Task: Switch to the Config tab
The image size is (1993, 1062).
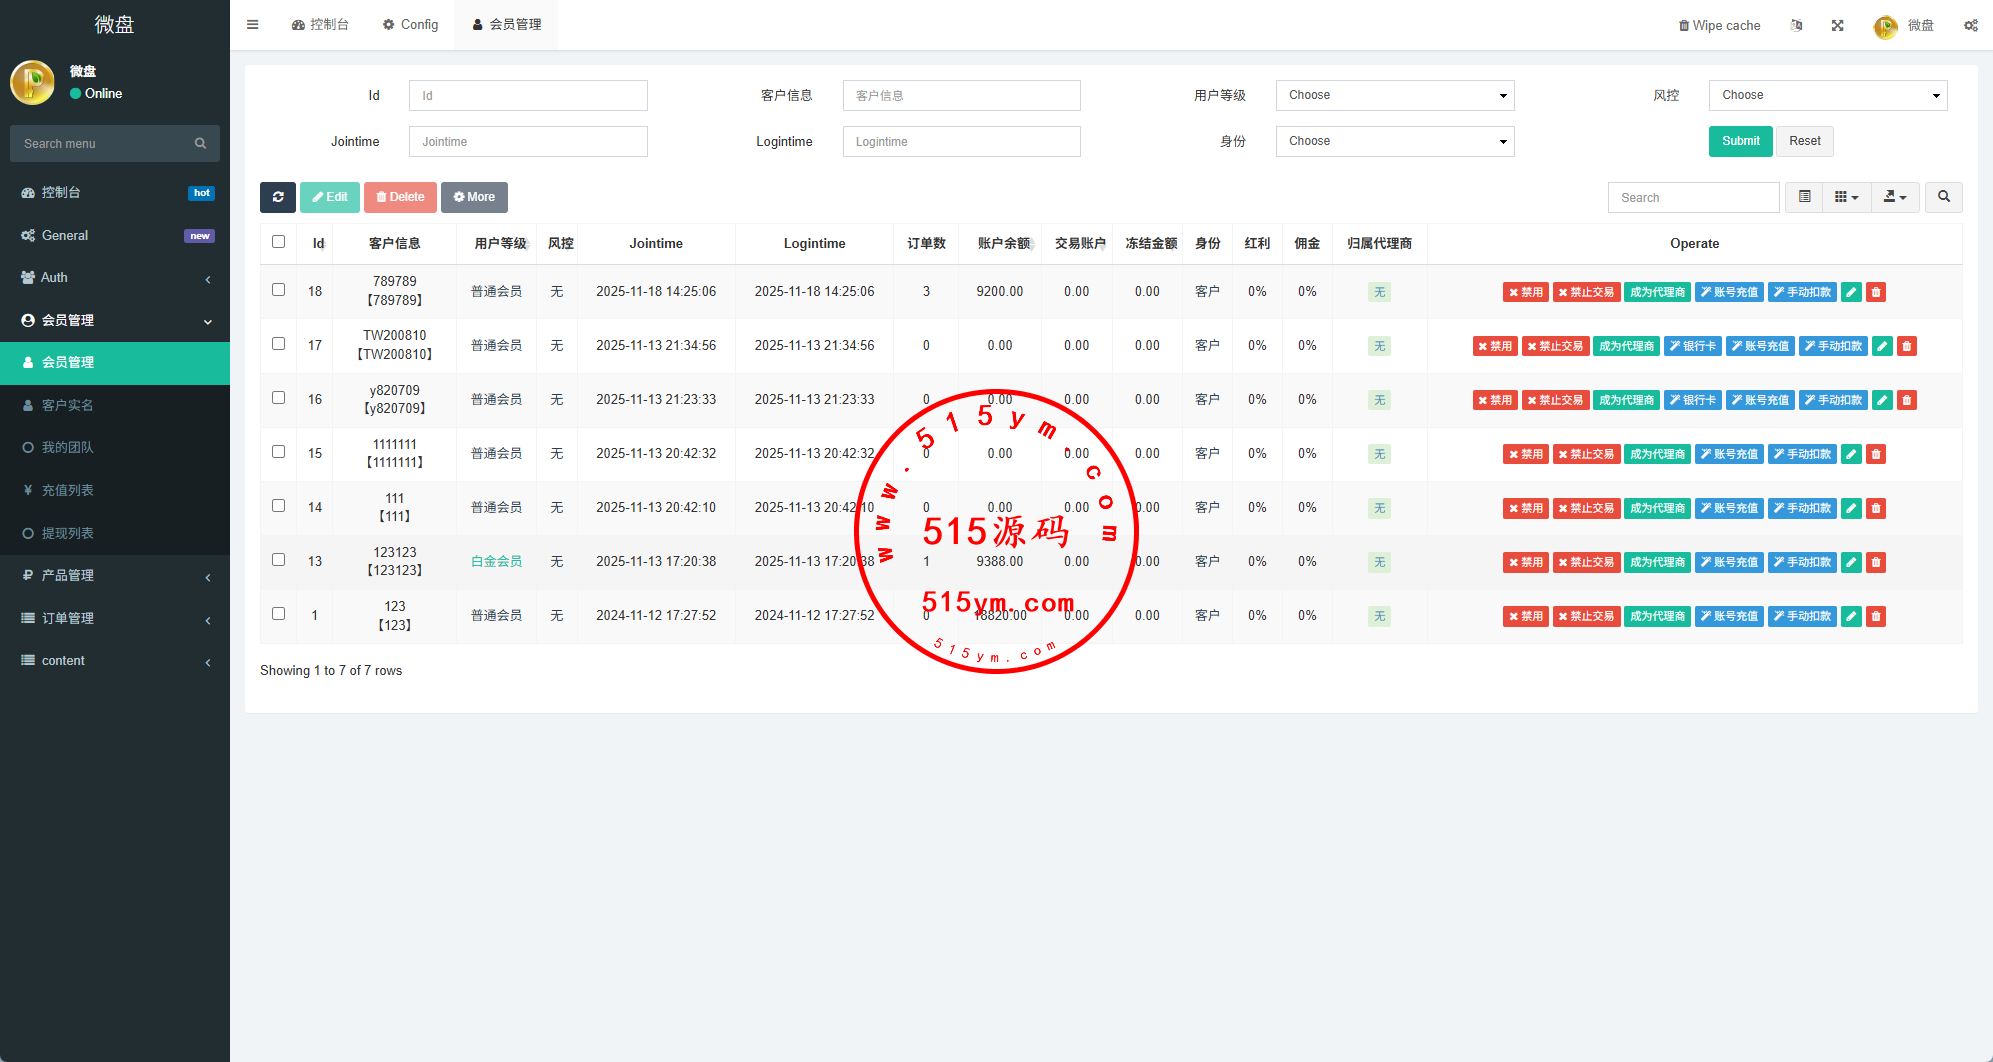Action: point(410,25)
